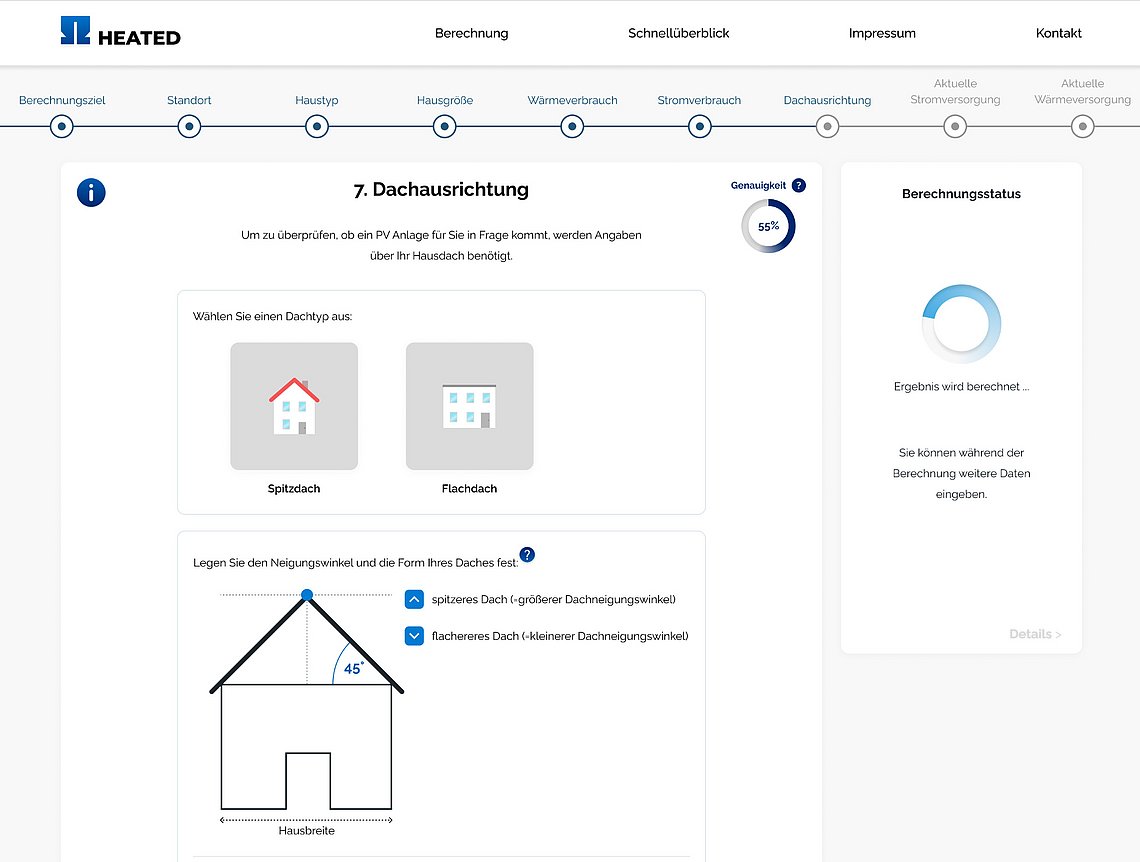Increase roof pitch with up chevron
The width and height of the screenshot is (1140, 862).
click(x=414, y=599)
